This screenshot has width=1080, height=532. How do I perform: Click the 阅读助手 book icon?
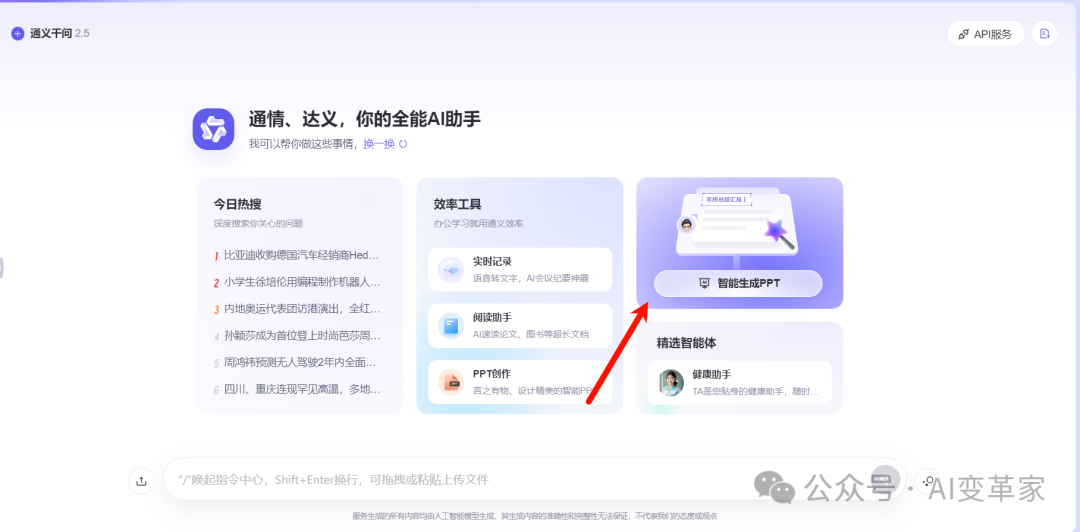(450, 326)
